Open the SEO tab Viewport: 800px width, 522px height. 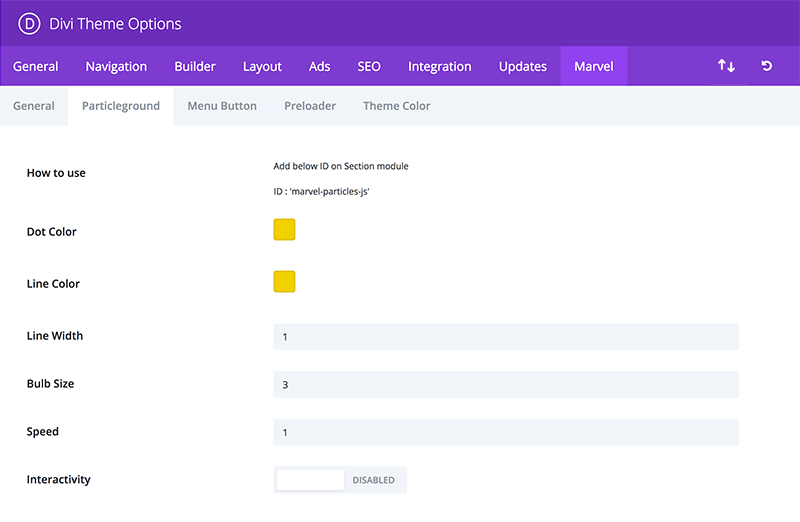(369, 66)
